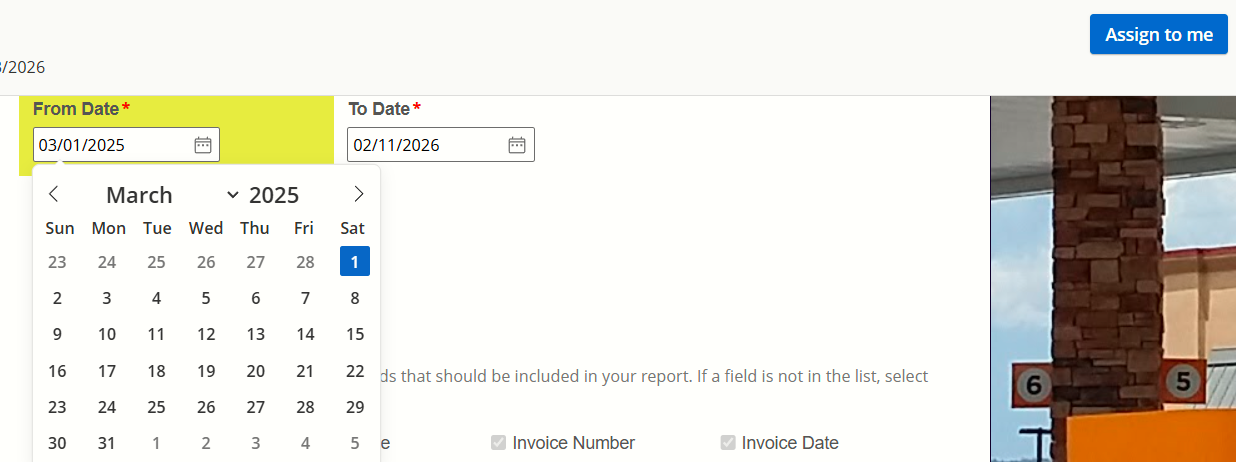
Task: Click the gas station photo thumbnail
Action: tap(1112, 280)
